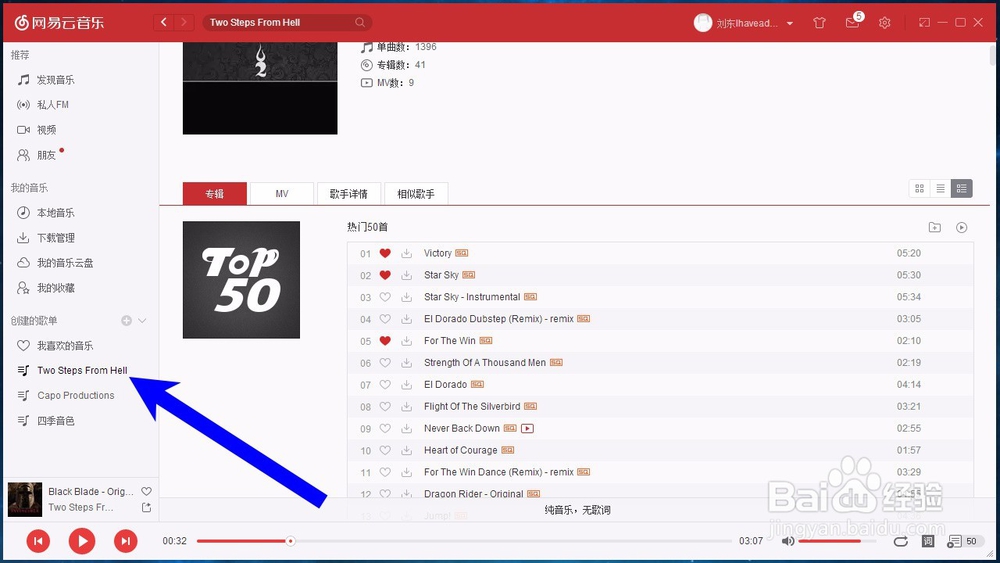This screenshot has width=1000, height=563.
Task: Like Heart of Courage
Action: point(385,450)
